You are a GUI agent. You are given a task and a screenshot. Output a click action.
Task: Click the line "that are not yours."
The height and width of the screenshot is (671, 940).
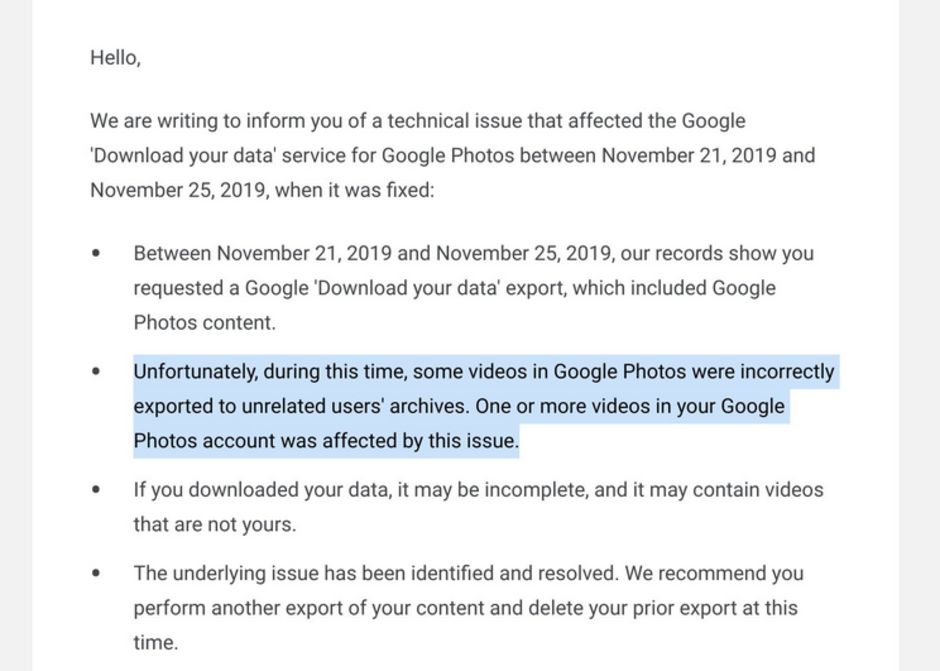pyautogui.click(x=215, y=524)
